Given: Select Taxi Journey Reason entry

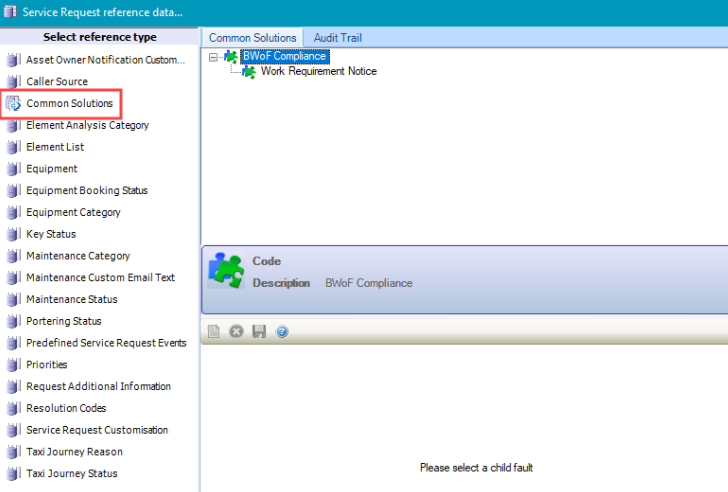Looking at the screenshot, I should tap(73, 452).
